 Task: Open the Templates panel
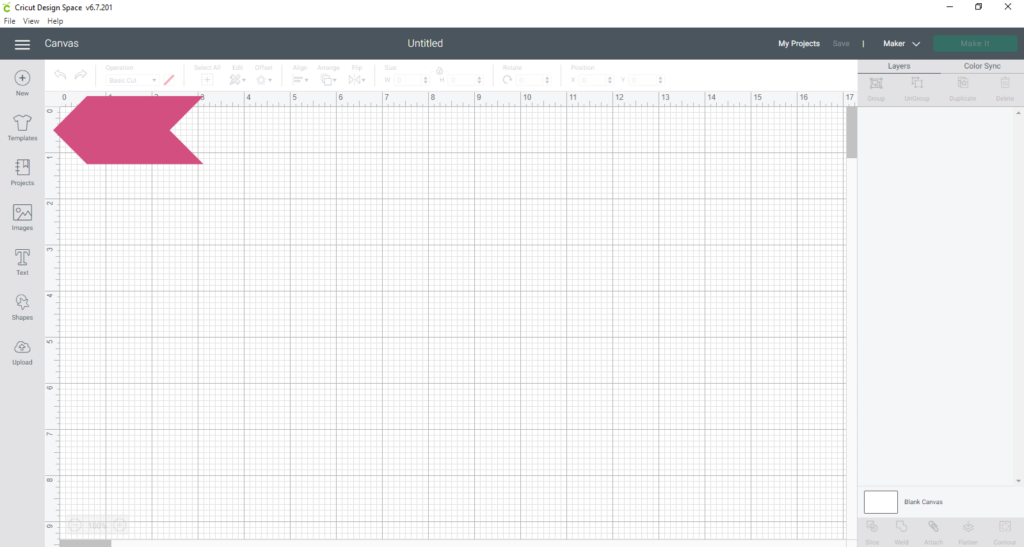[22, 128]
